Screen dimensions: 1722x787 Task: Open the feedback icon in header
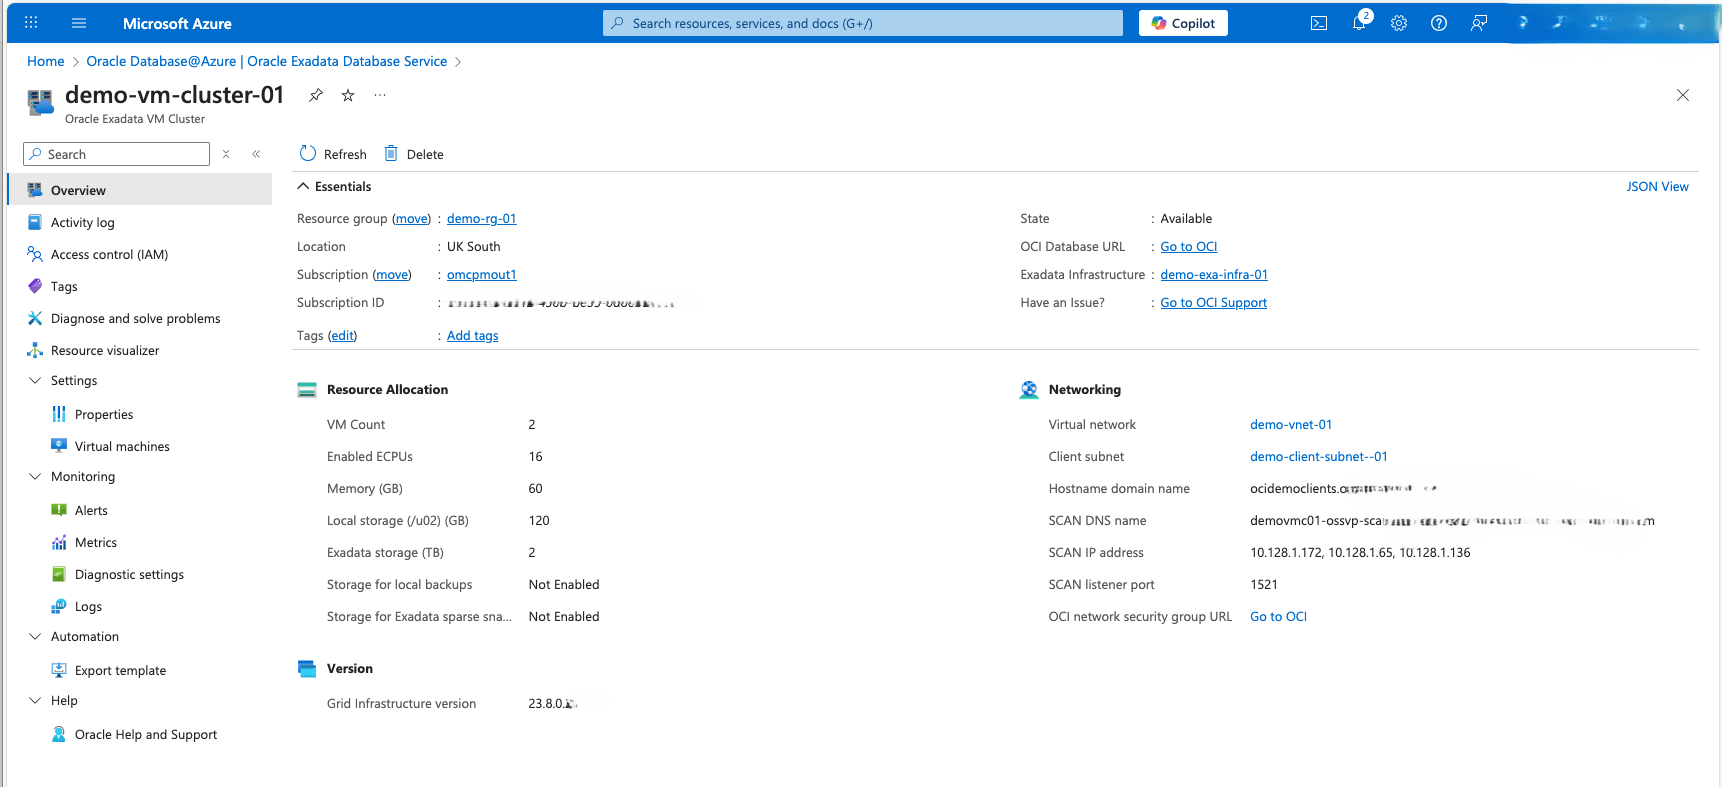[1479, 23]
